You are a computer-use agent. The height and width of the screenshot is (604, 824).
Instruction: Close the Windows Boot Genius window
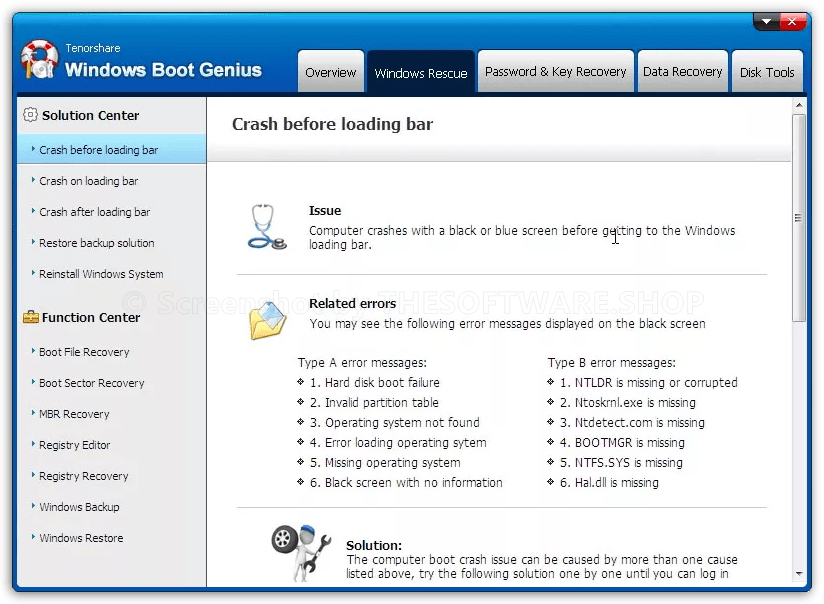click(x=792, y=22)
